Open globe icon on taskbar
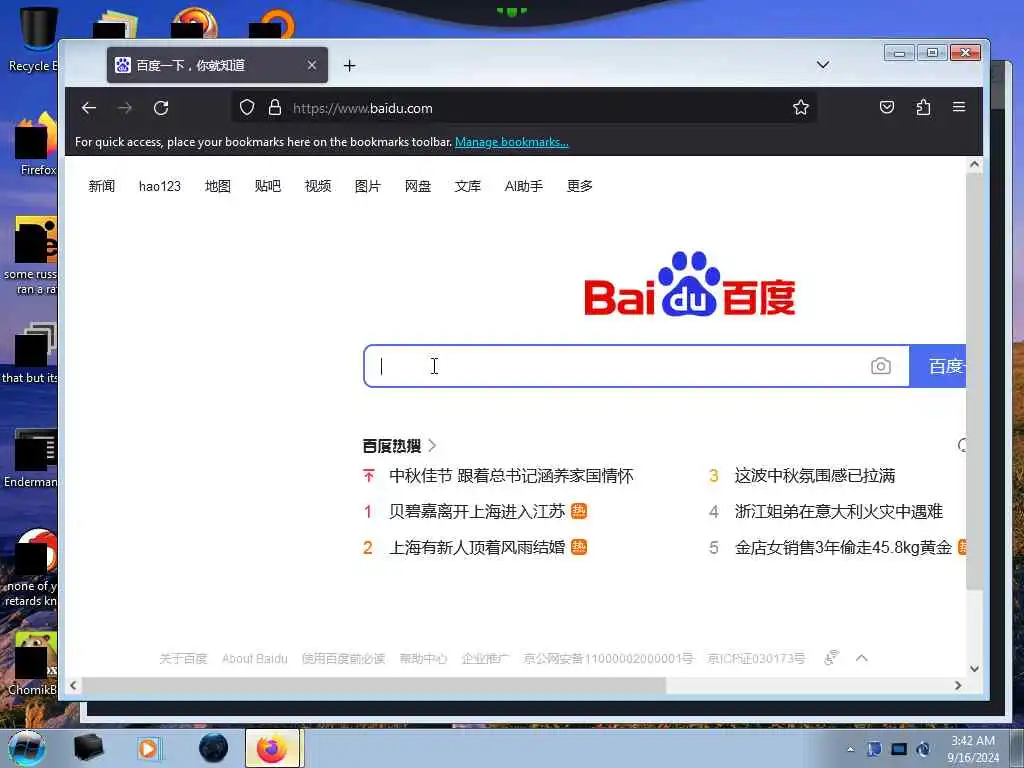The image size is (1024, 768). point(214,748)
